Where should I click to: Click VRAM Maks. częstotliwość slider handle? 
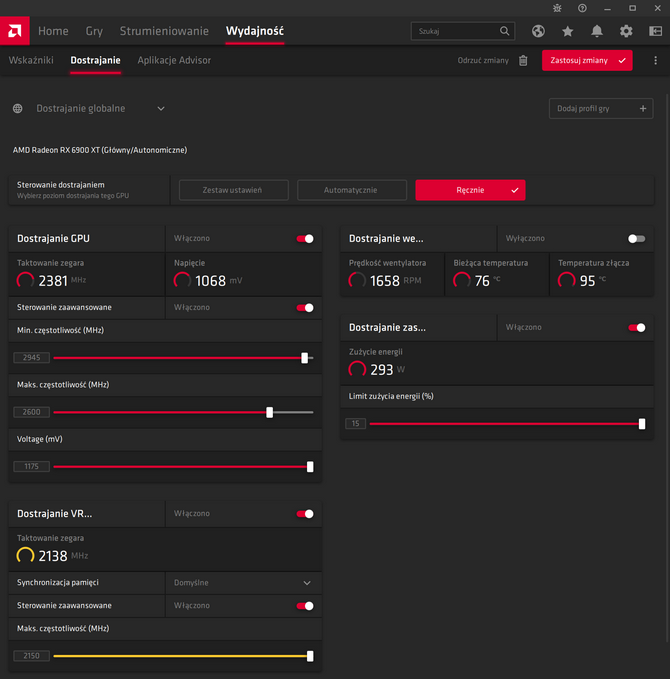[x=310, y=656]
